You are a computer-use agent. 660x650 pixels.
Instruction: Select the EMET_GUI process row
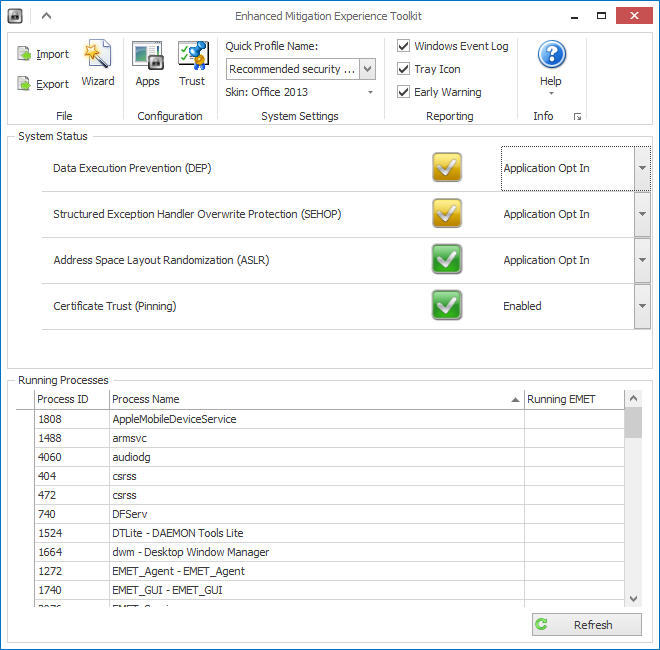(329, 590)
